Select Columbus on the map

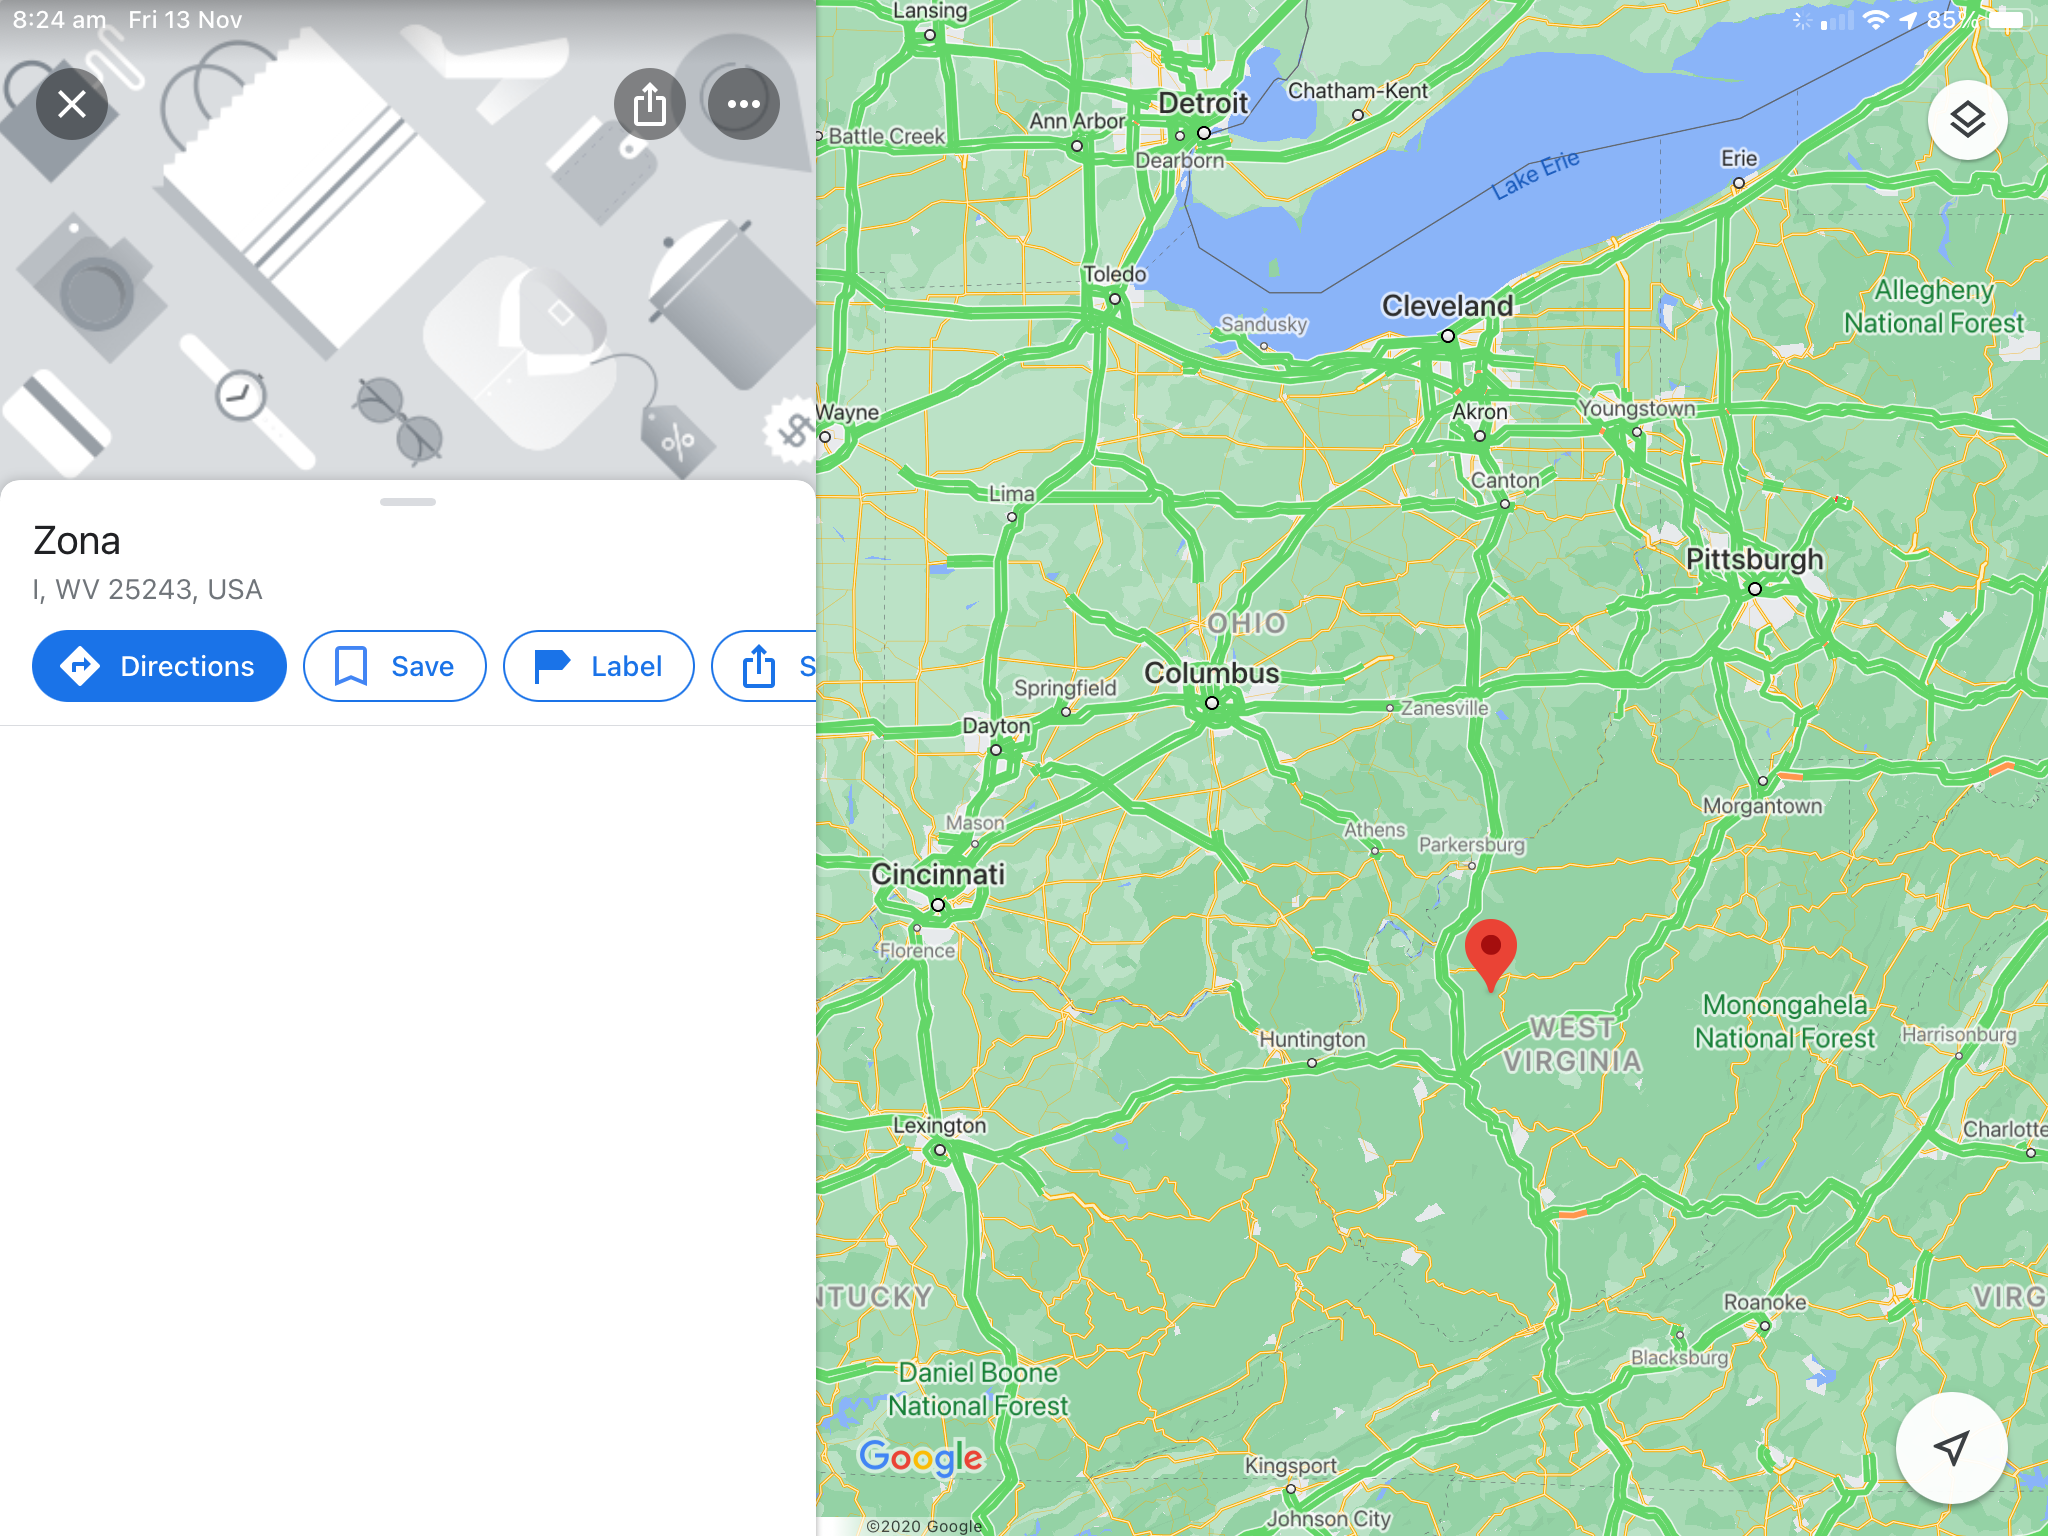[1212, 673]
